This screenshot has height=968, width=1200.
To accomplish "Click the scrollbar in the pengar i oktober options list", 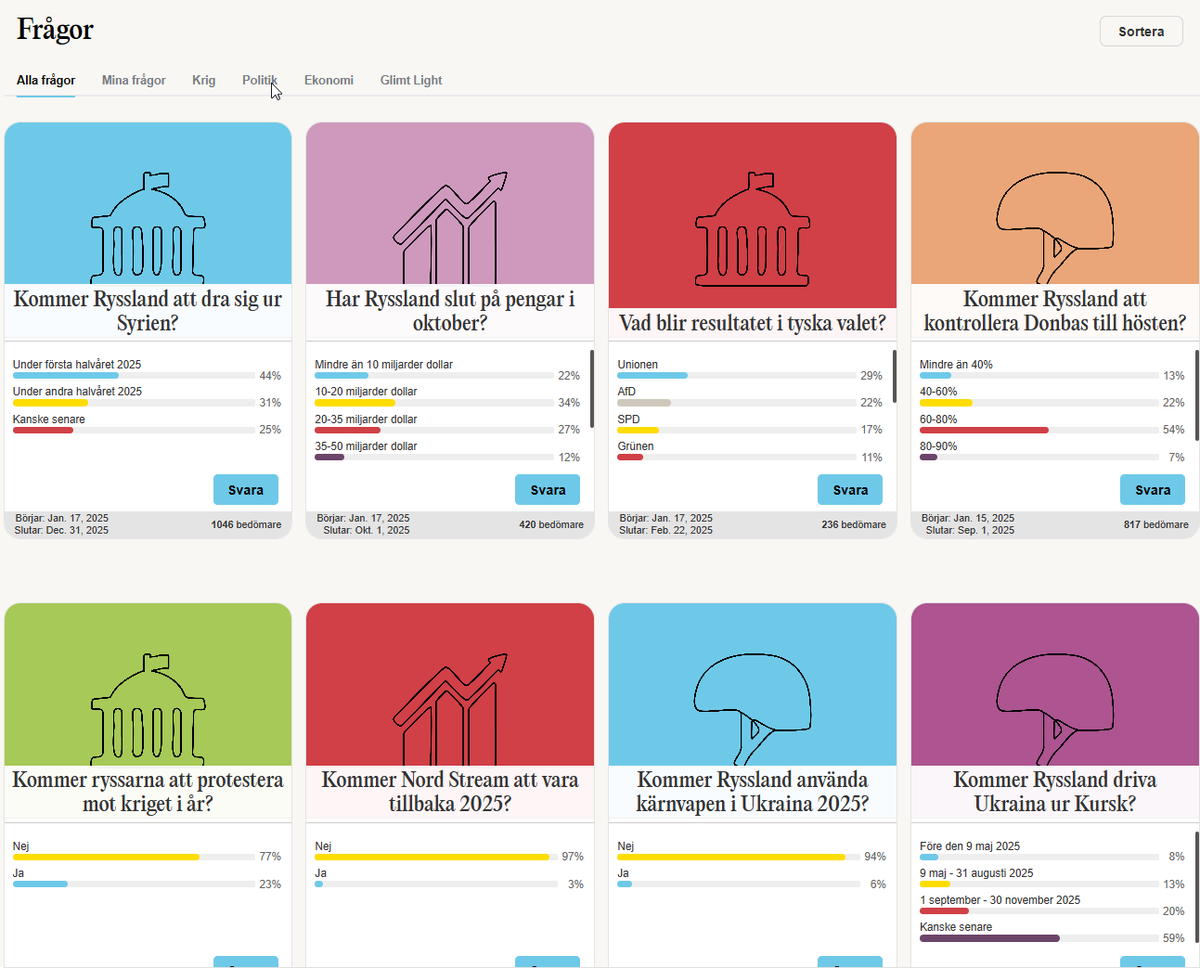I will (592, 388).
